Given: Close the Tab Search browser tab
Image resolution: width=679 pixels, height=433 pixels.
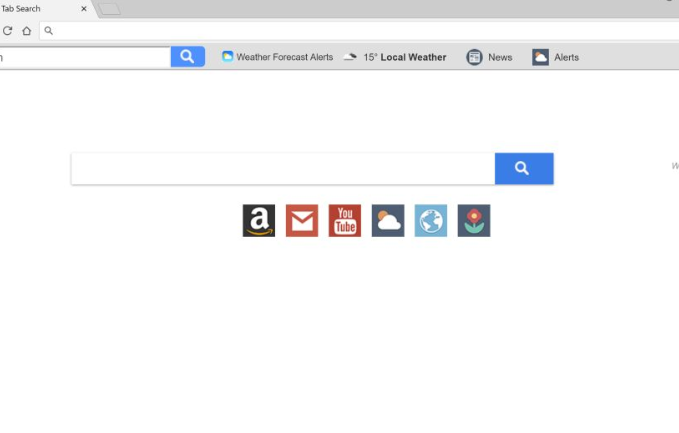Looking at the screenshot, I should pyautogui.click(x=84, y=9).
